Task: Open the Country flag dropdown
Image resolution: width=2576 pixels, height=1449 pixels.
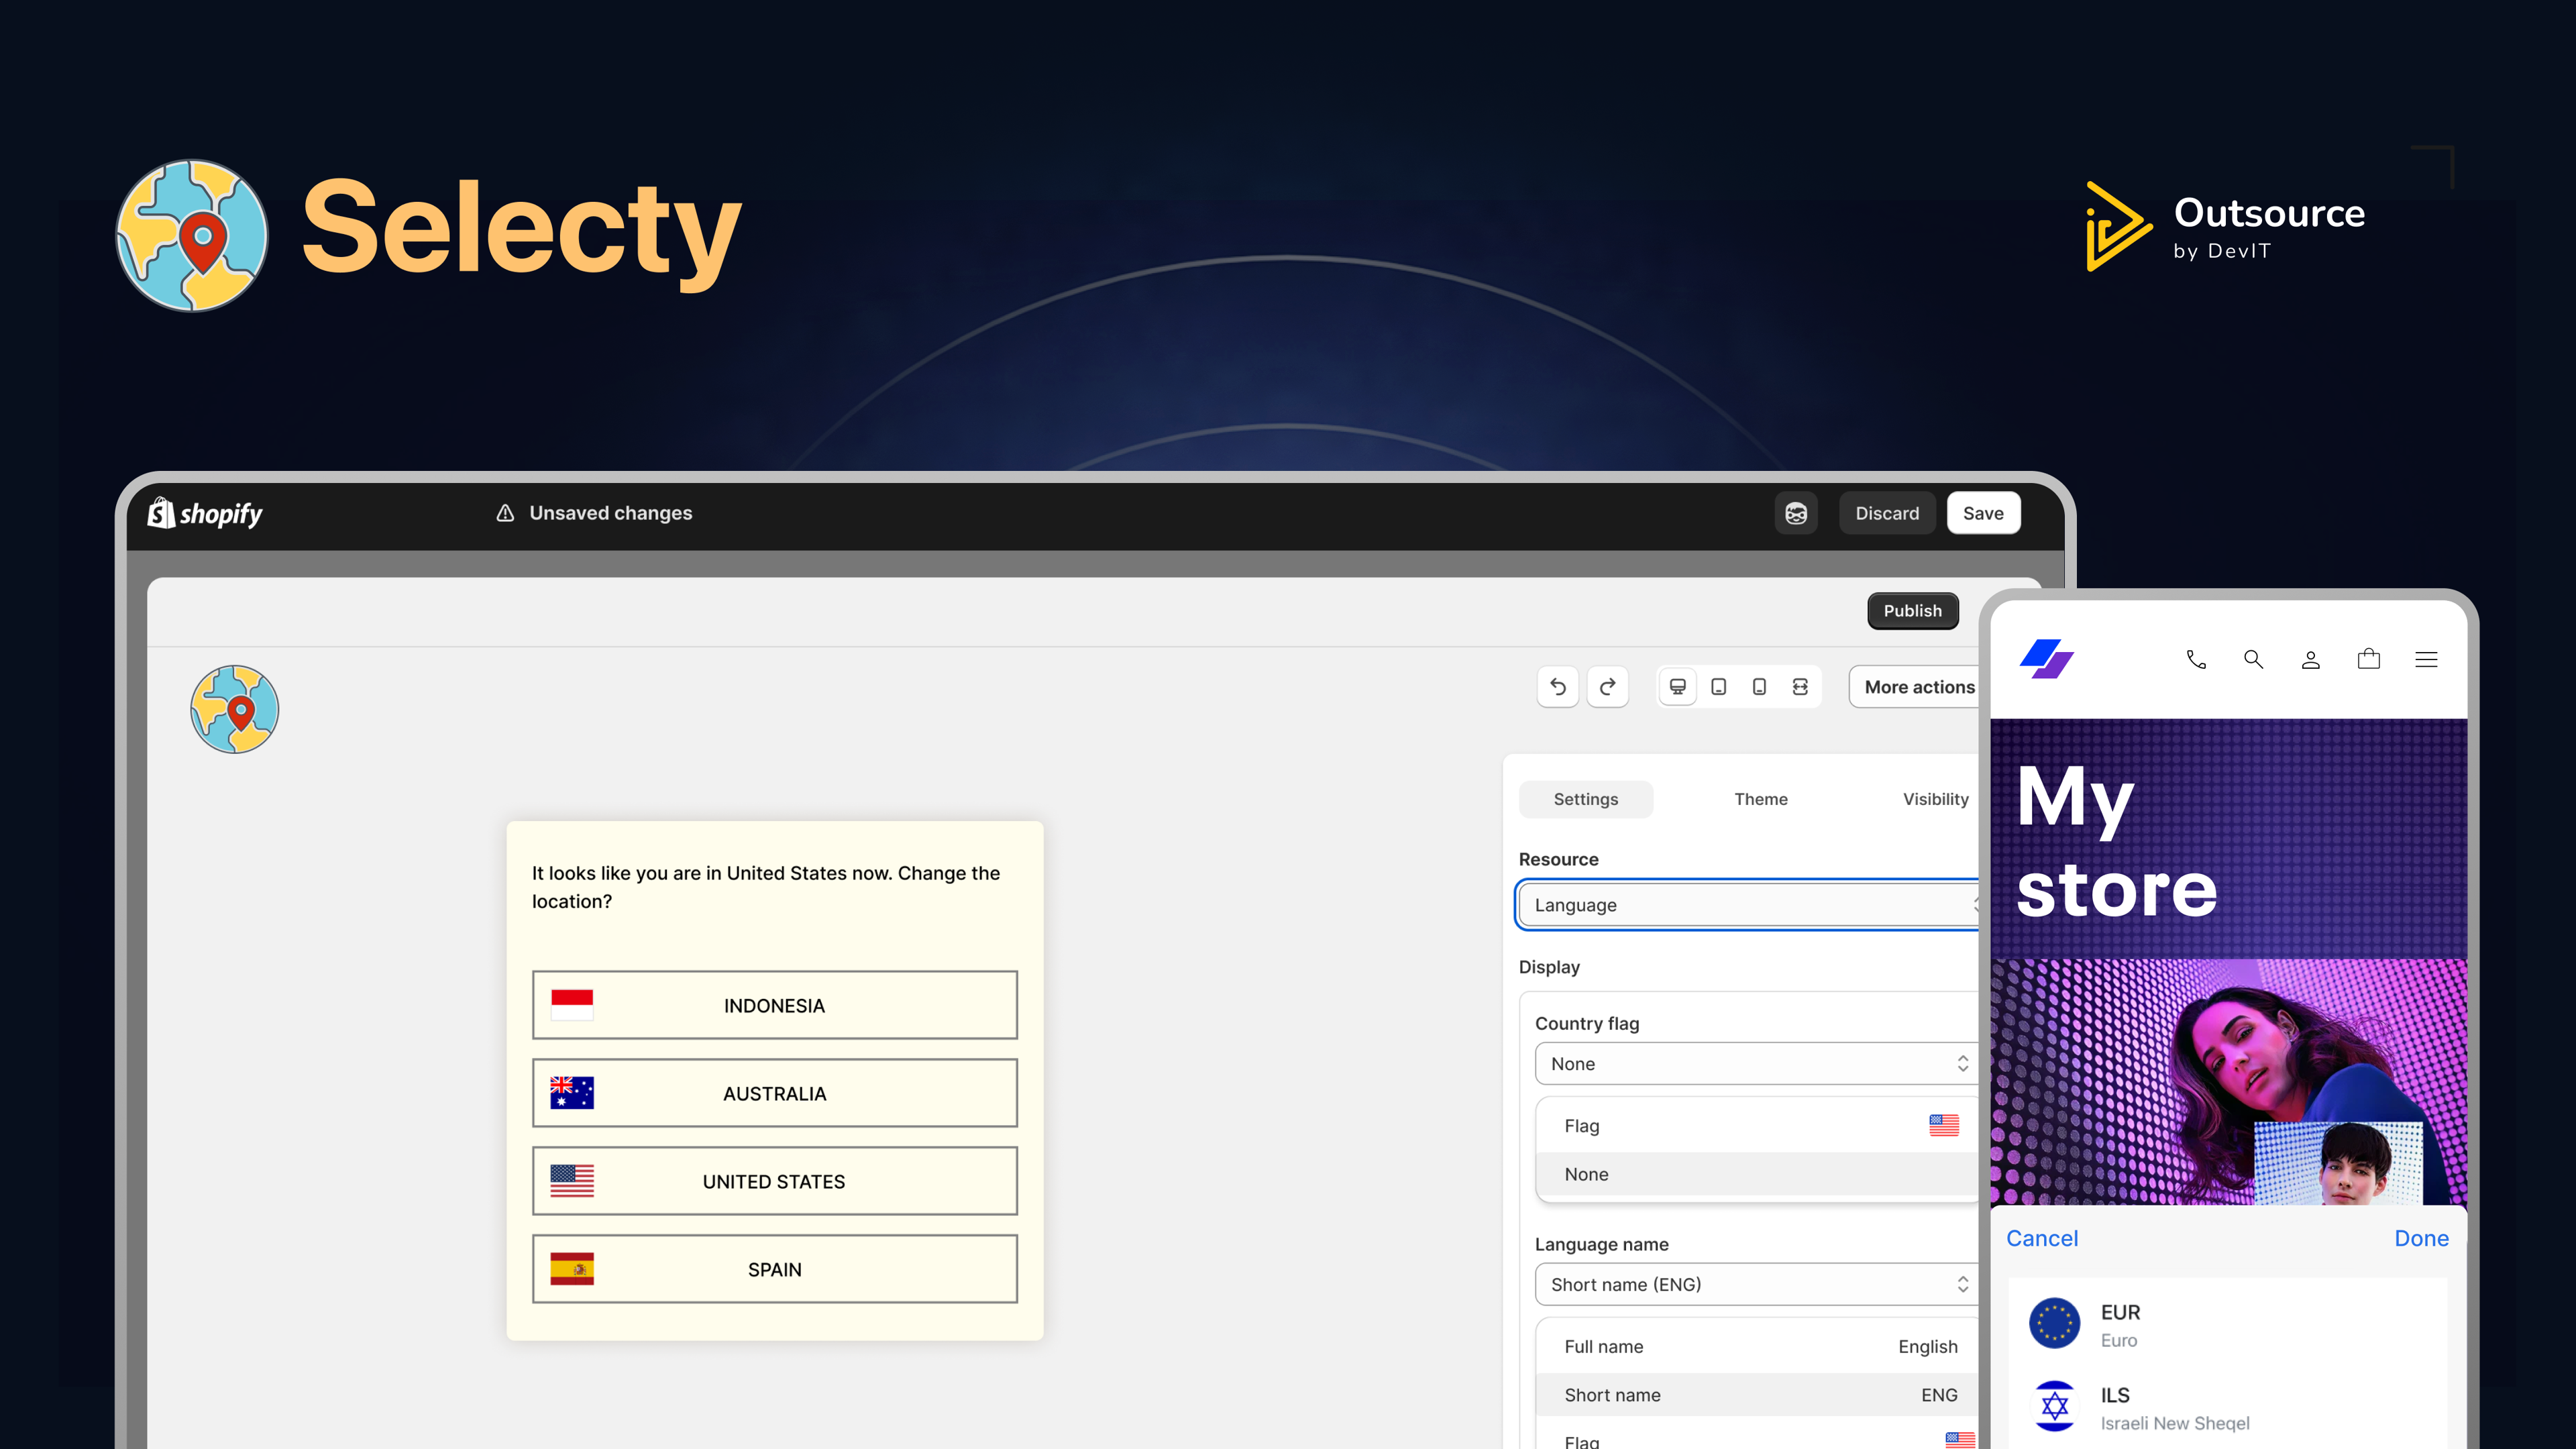Action: pyautogui.click(x=1758, y=1064)
